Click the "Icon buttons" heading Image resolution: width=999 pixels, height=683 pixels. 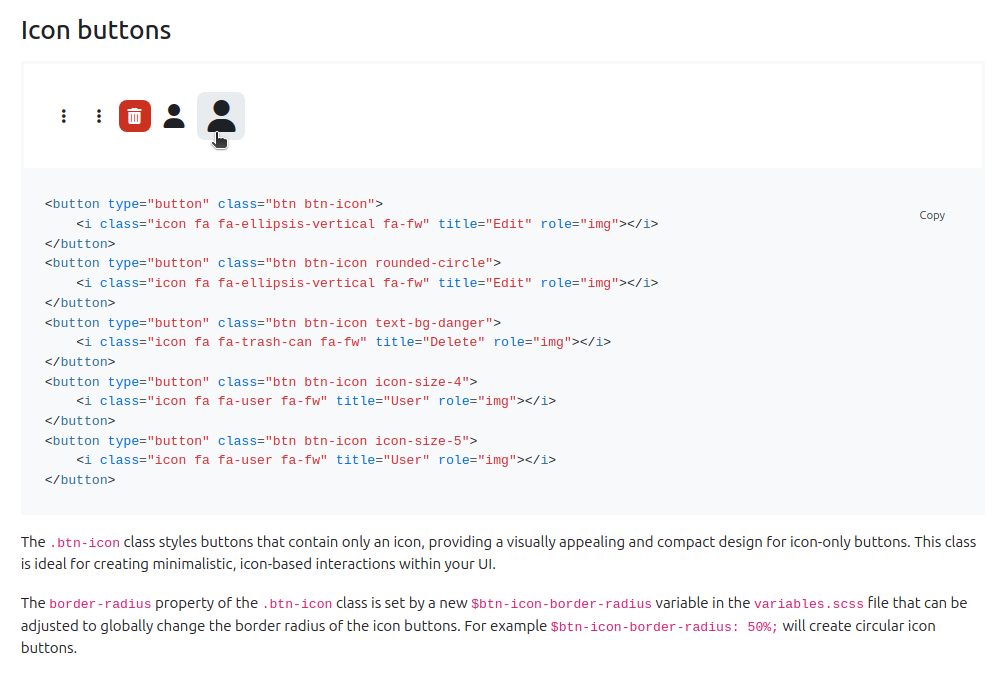[x=96, y=30]
